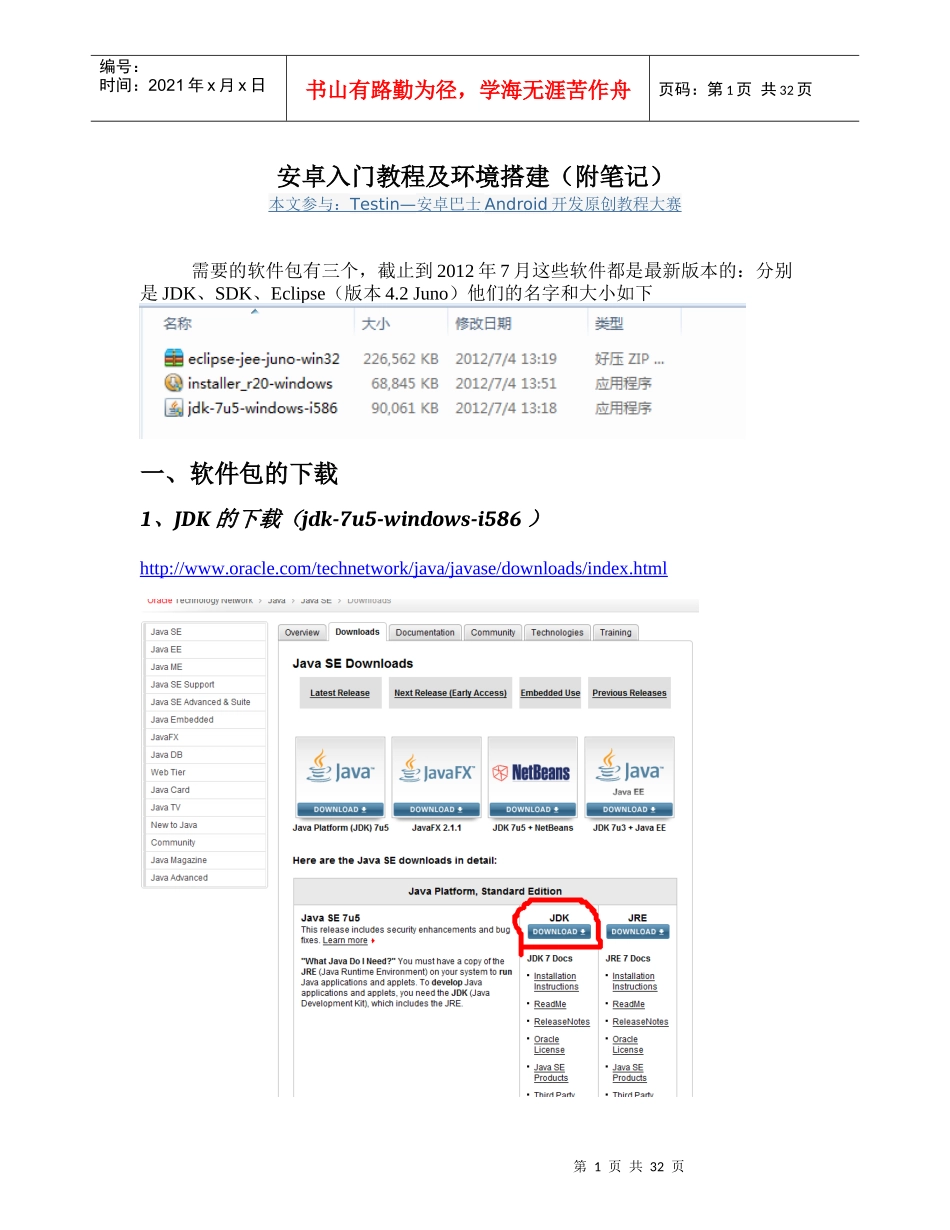Open JRE 7 Docs Installation Instructions

pos(634,981)
